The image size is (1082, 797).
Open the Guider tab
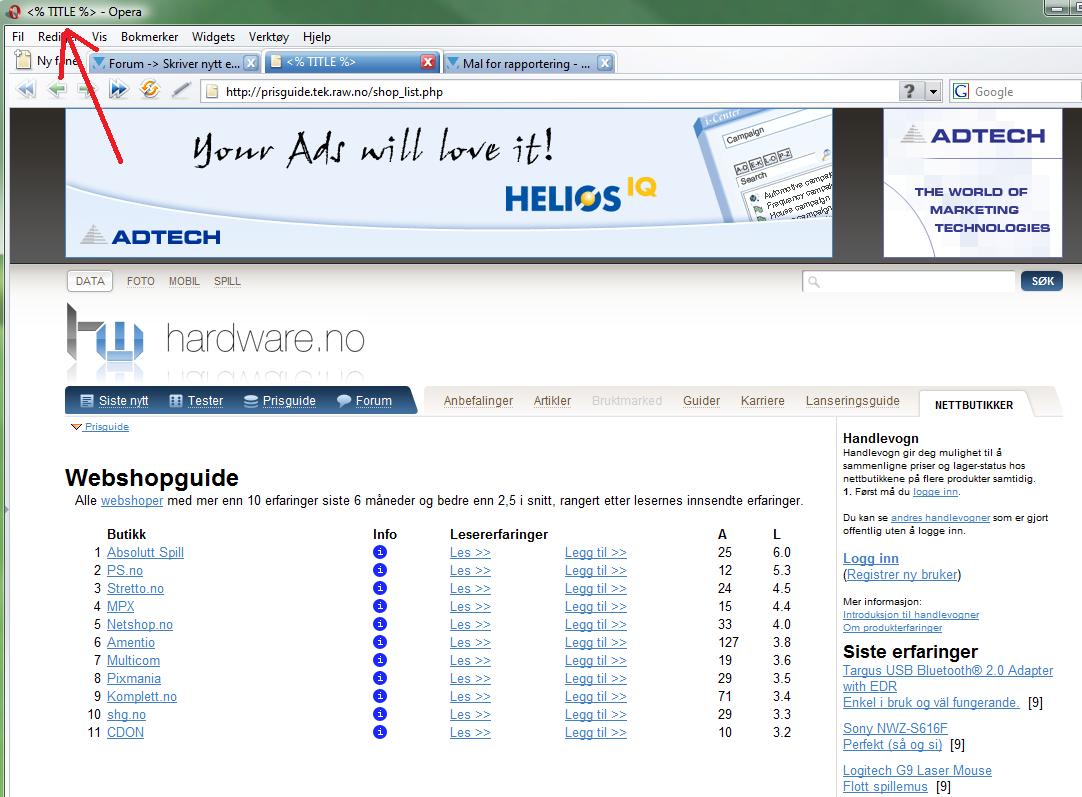point(701,400)
